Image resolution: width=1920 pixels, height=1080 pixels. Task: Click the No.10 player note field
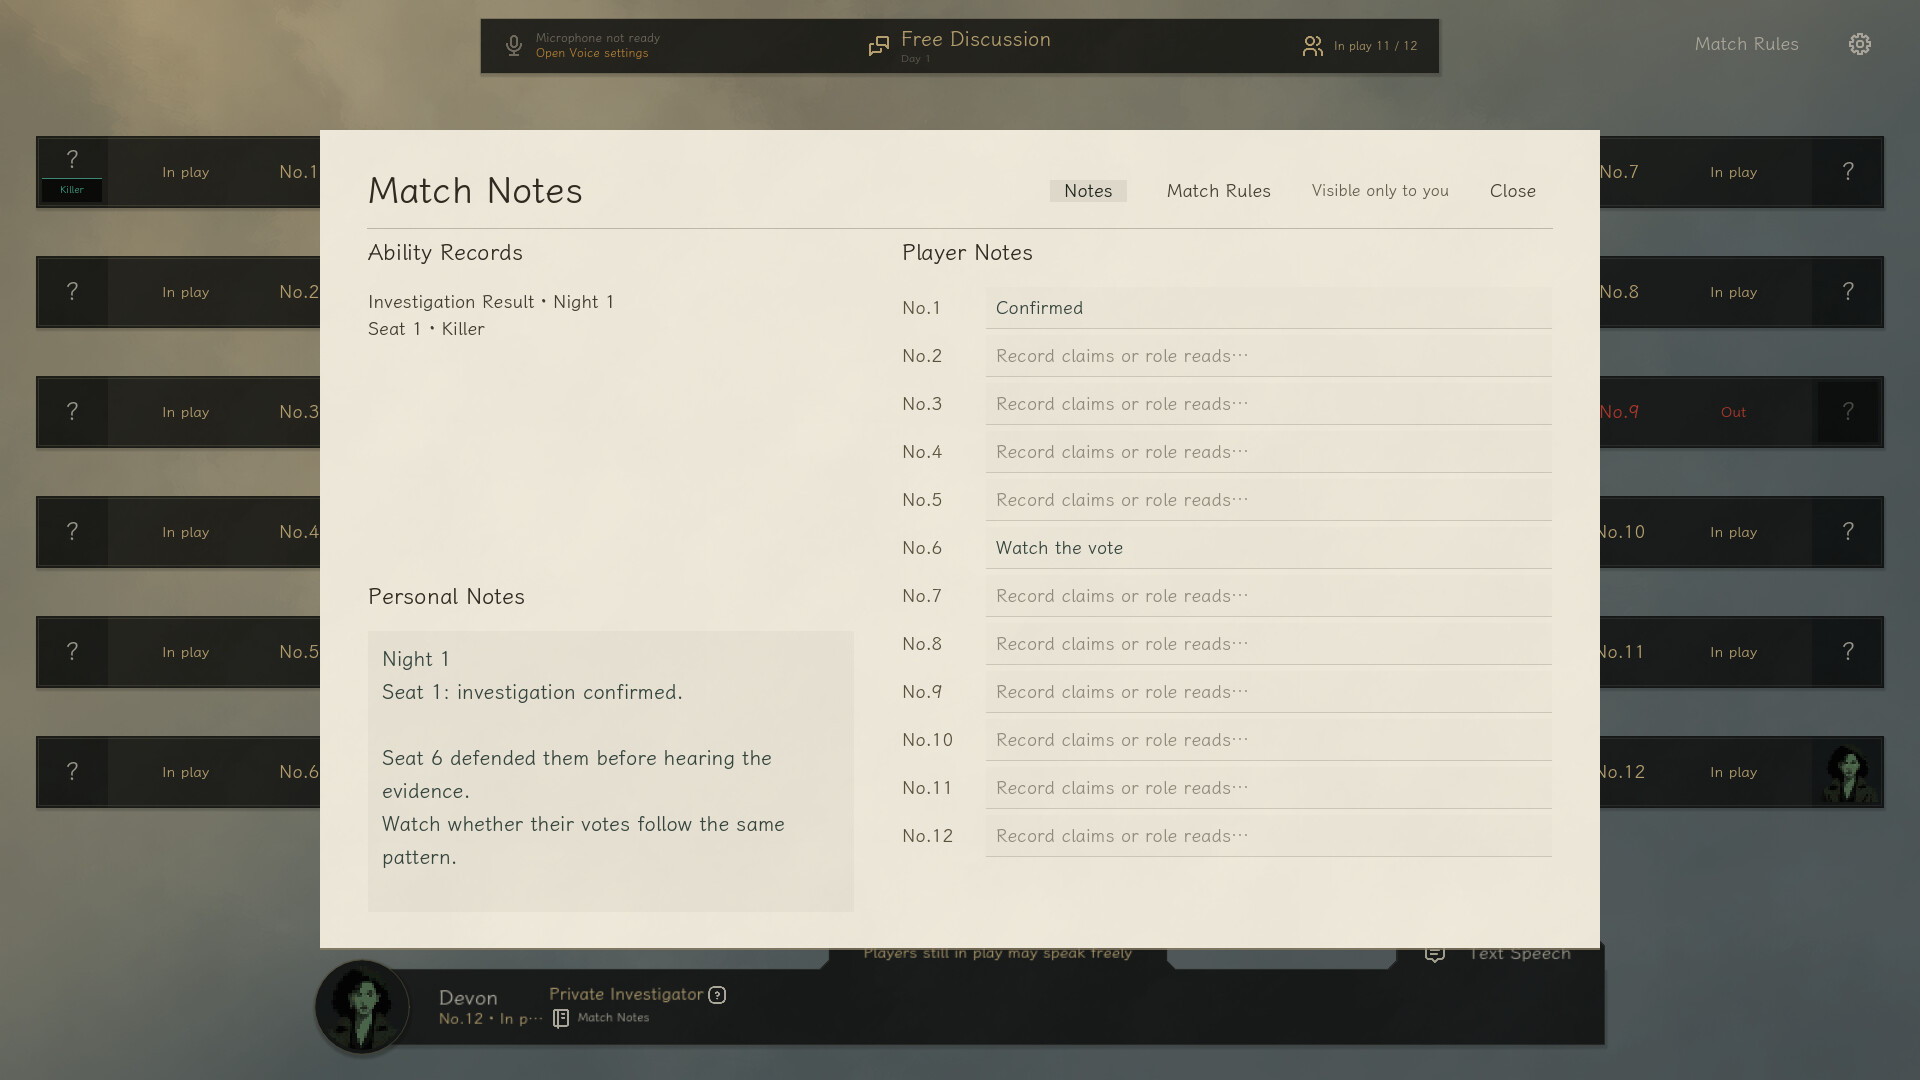[1268, 740]
